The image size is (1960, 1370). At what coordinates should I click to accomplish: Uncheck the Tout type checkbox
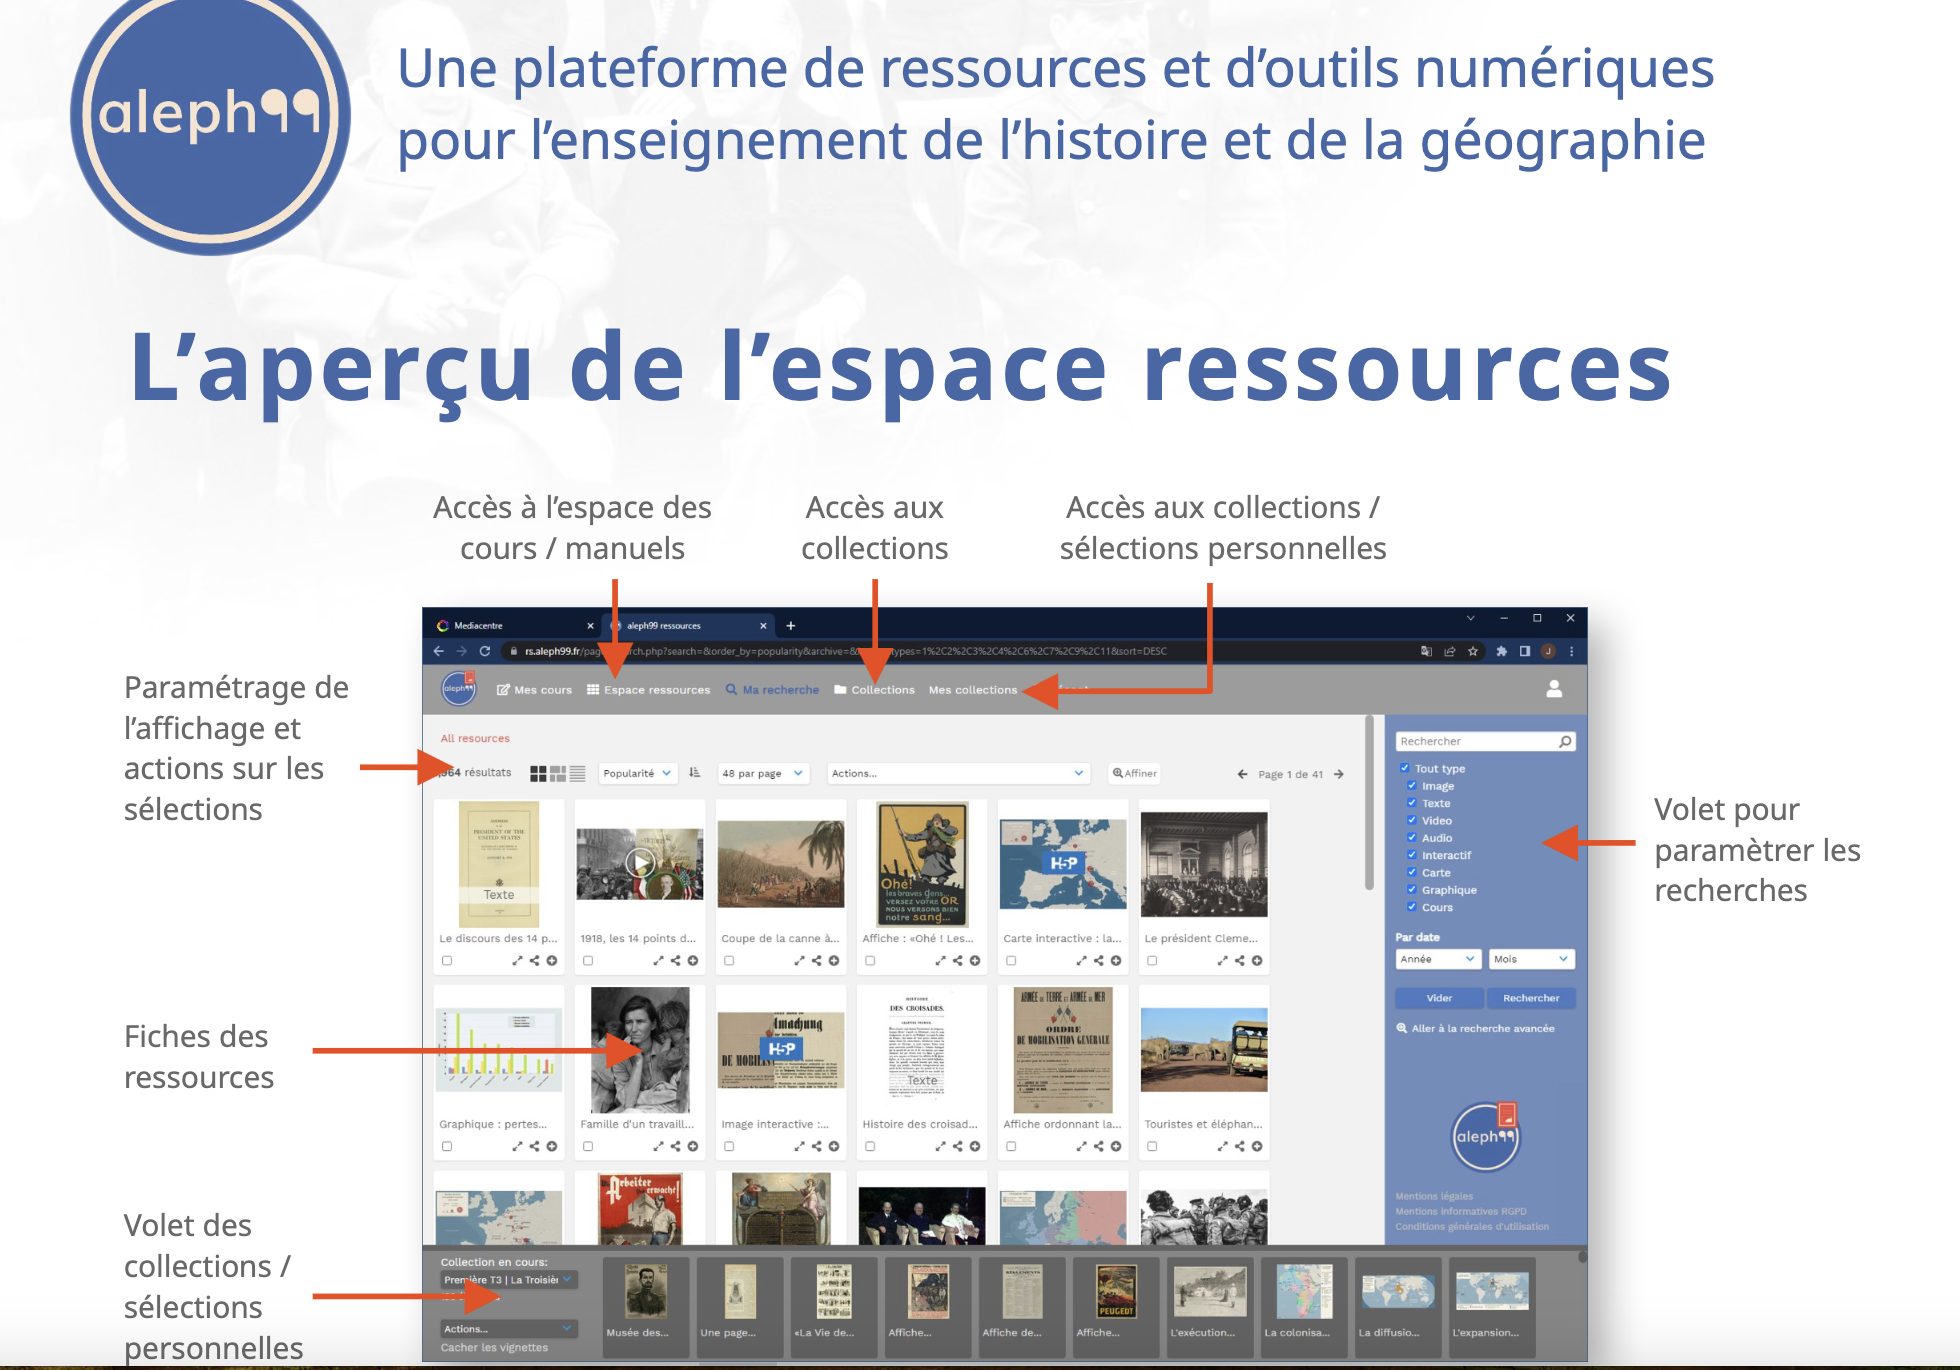click(x=1405, y=768)
